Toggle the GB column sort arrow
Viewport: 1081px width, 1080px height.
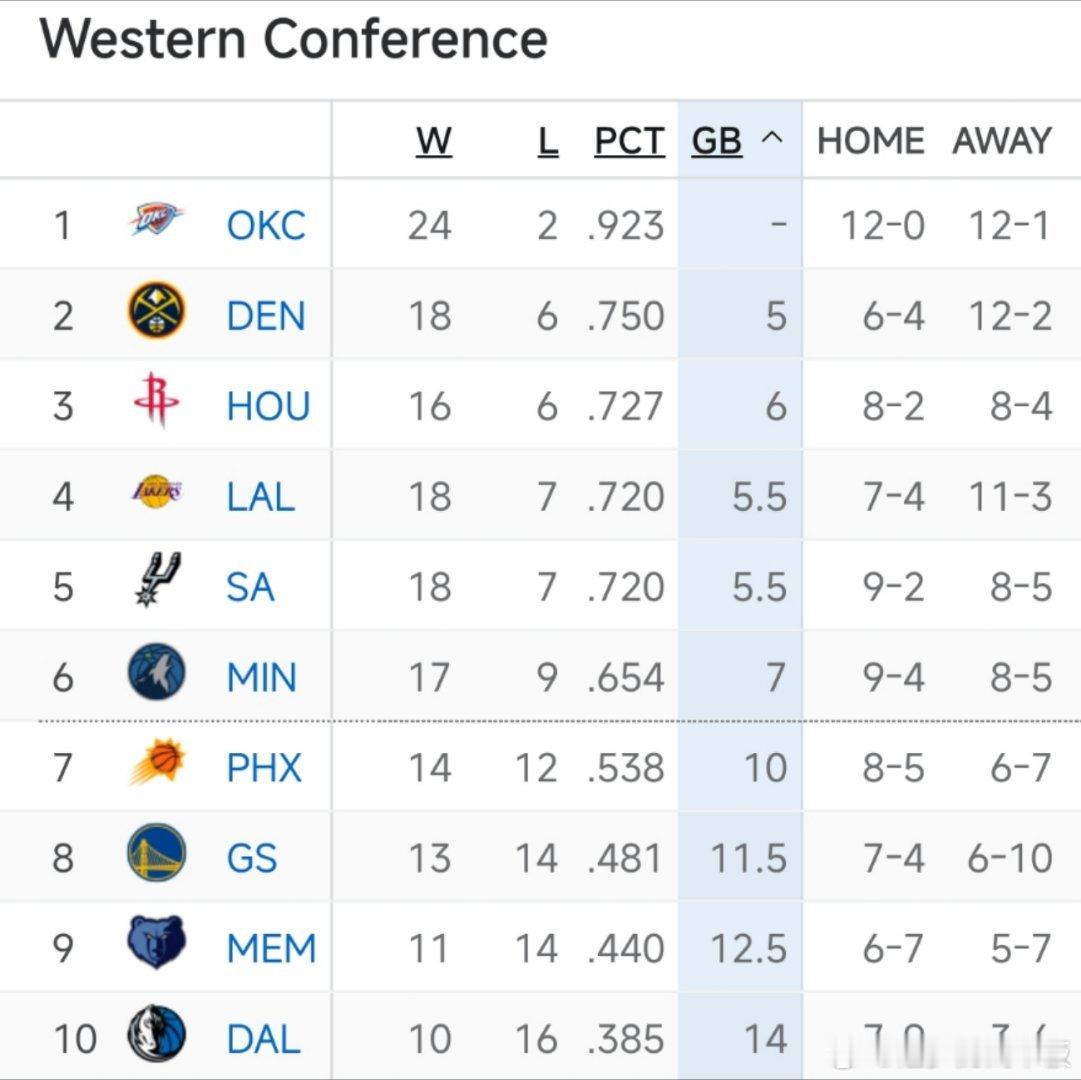[x=772, y=140]
